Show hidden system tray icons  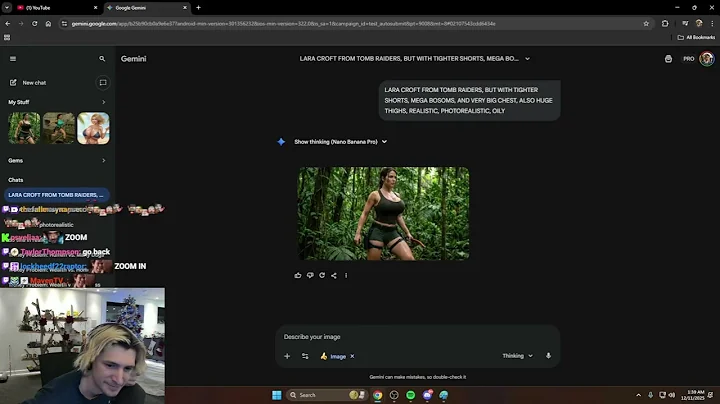pyautogui.click(x=638, y=395)
